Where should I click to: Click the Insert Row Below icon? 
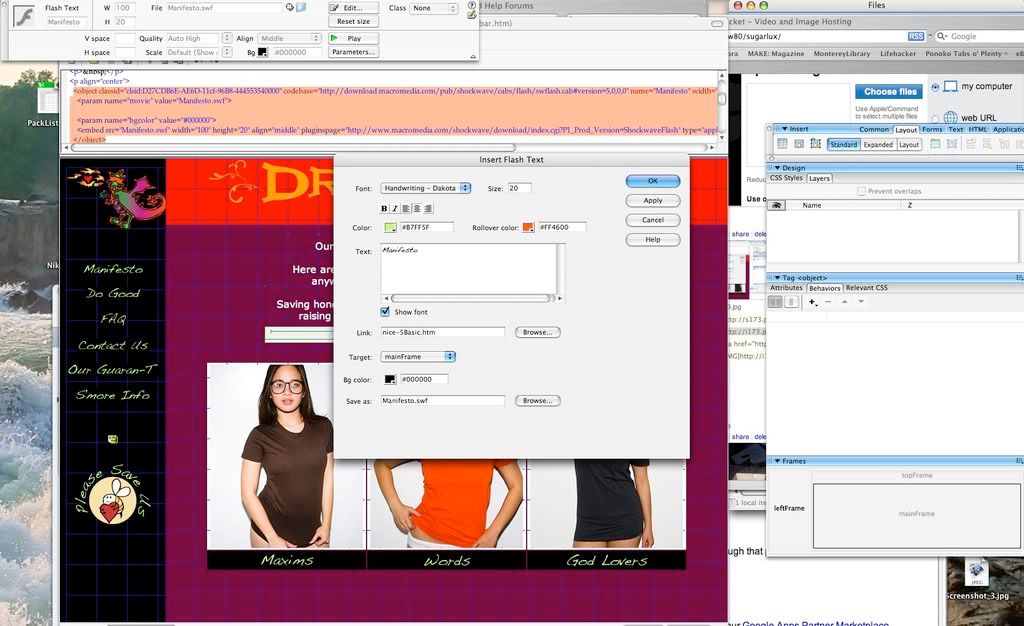pyautogui.click(x=987, y=144)
